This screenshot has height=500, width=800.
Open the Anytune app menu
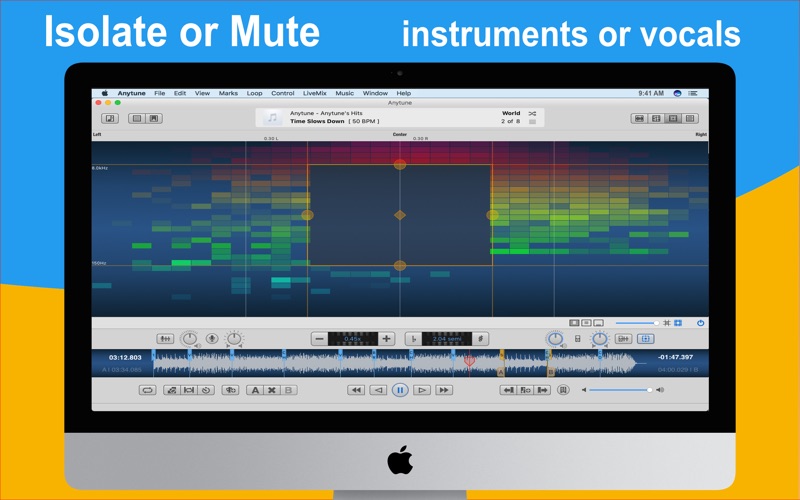132,93
